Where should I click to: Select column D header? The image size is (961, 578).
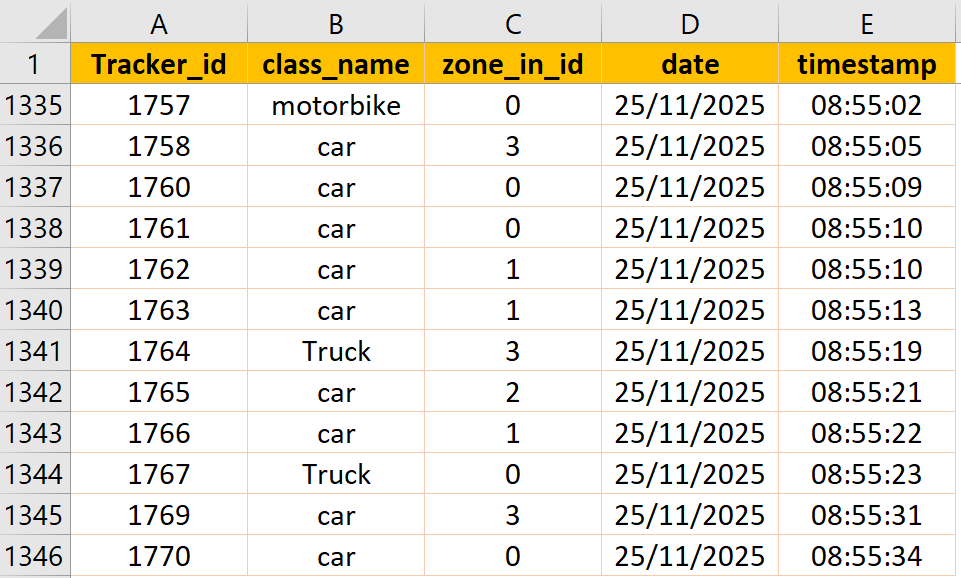coord(690,22)
